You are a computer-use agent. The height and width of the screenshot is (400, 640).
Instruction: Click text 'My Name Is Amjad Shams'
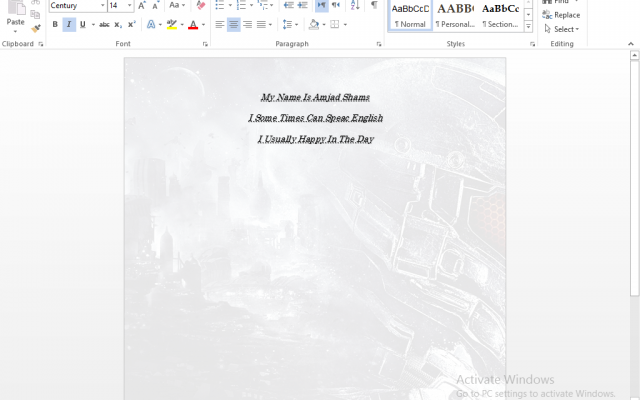[x=315, y=98]
